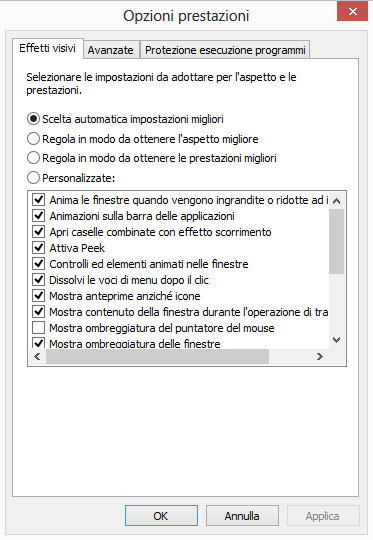Select Scelta automatica impostazioni migliori
373x540 pixels.
[x=33, y=119]
